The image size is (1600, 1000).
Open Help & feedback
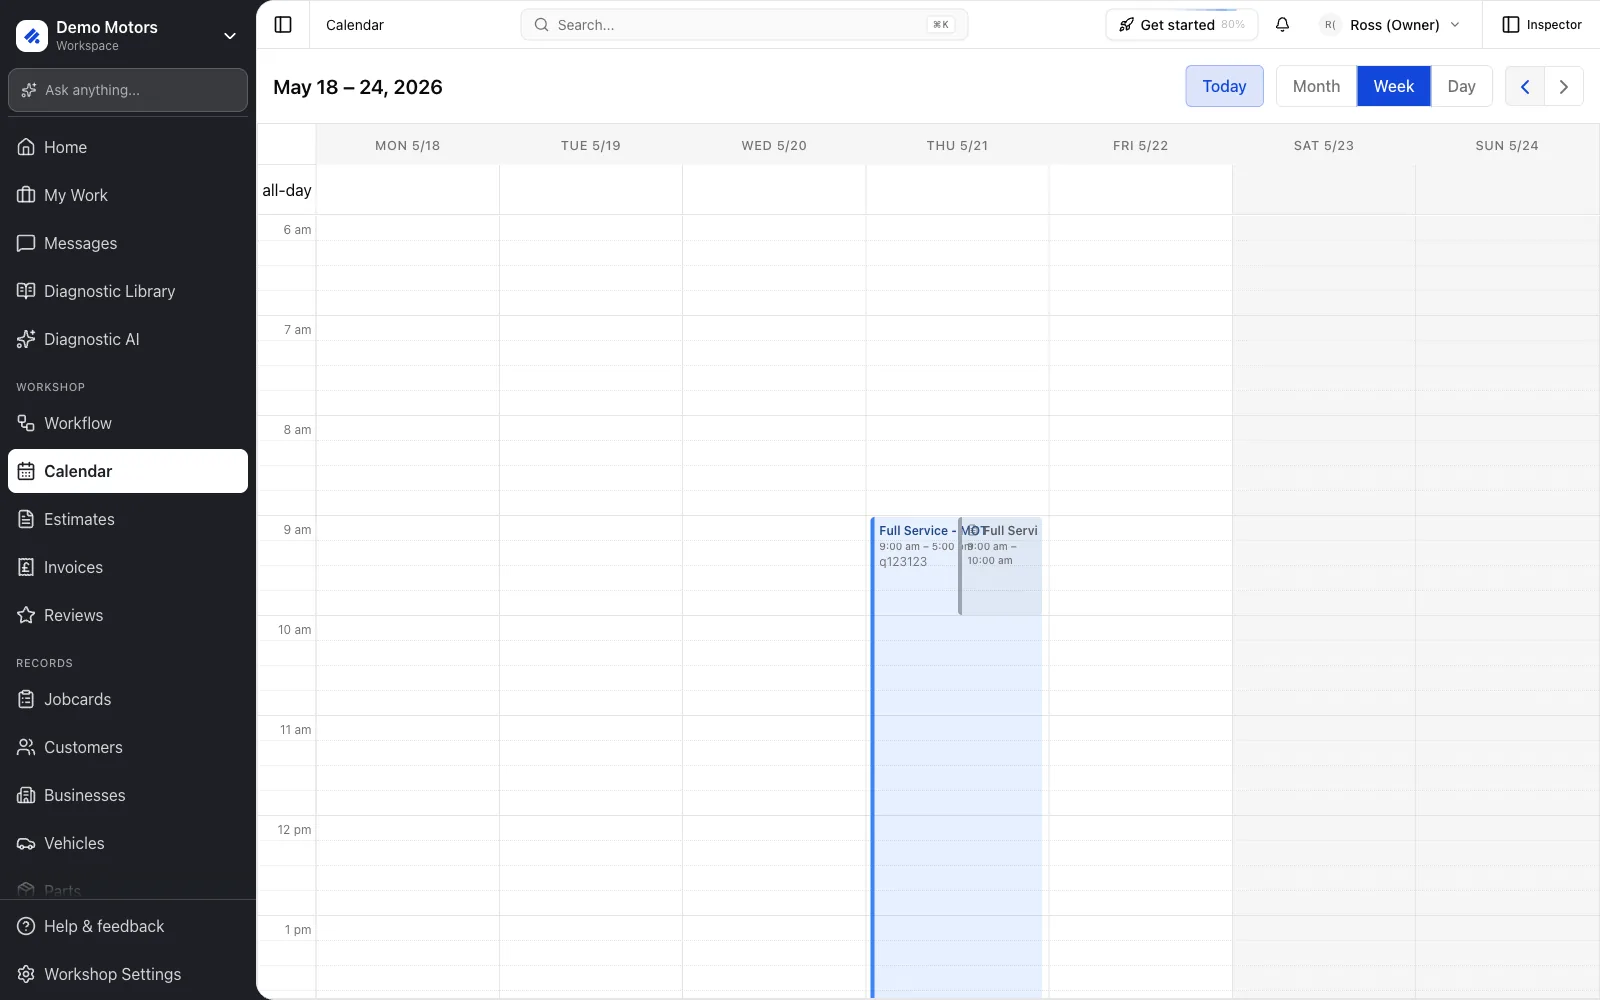(128, 926)
